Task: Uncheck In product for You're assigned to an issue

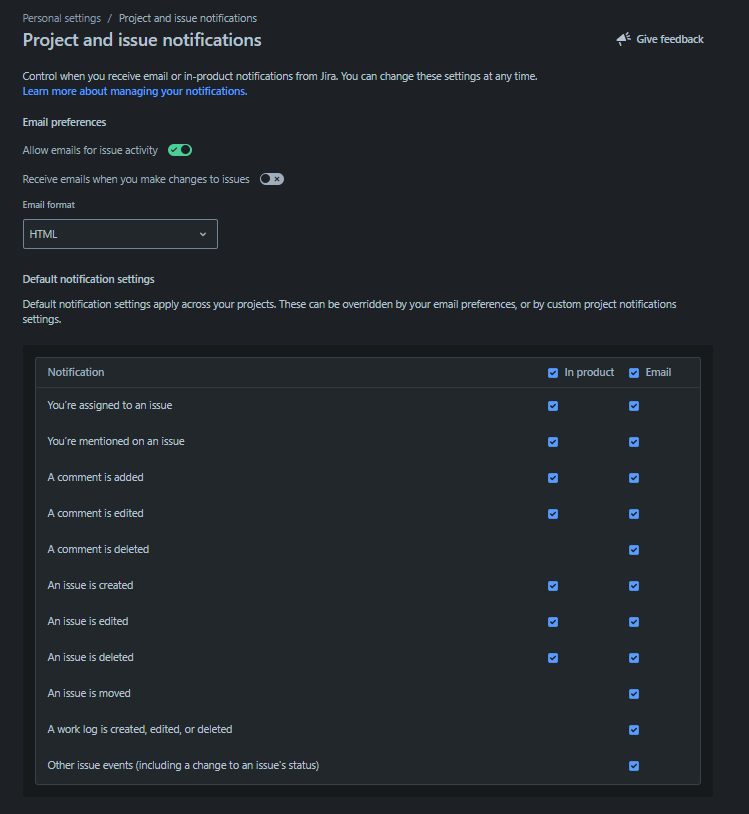Action: tap(553, 406)
